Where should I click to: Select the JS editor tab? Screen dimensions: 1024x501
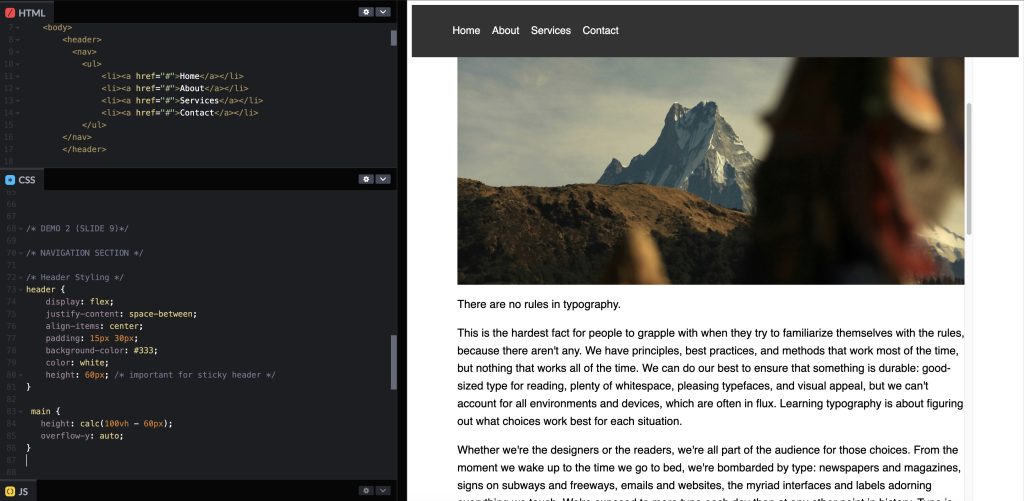click(18, 491)
